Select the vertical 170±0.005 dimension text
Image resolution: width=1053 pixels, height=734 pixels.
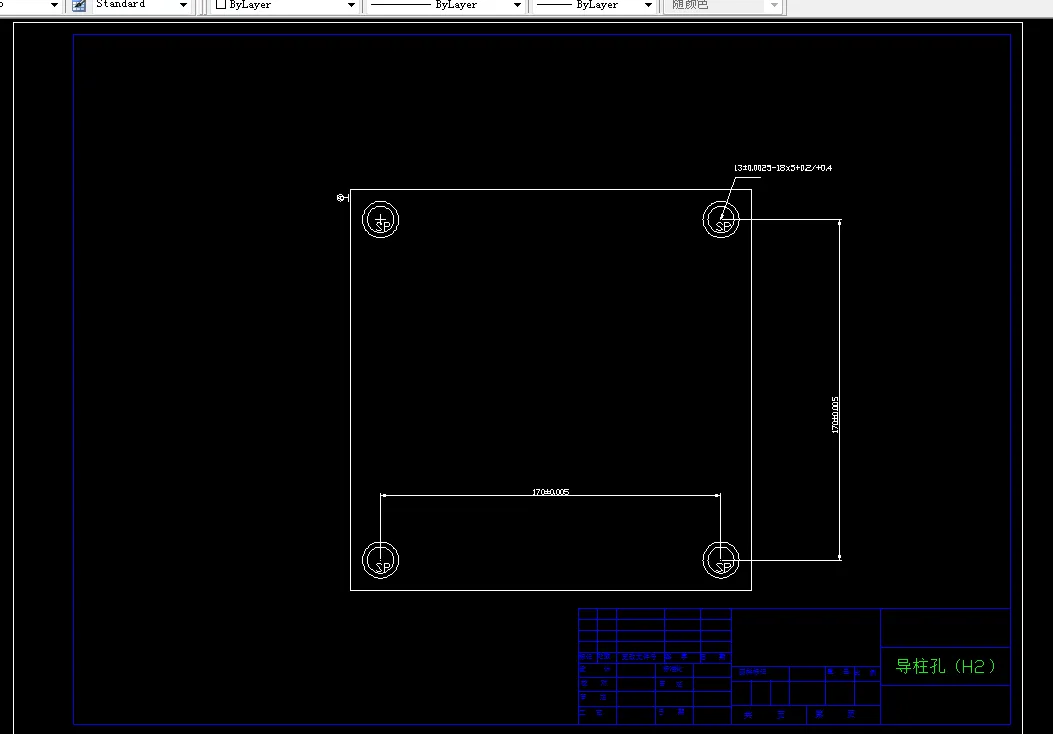[x=835, y=414]
